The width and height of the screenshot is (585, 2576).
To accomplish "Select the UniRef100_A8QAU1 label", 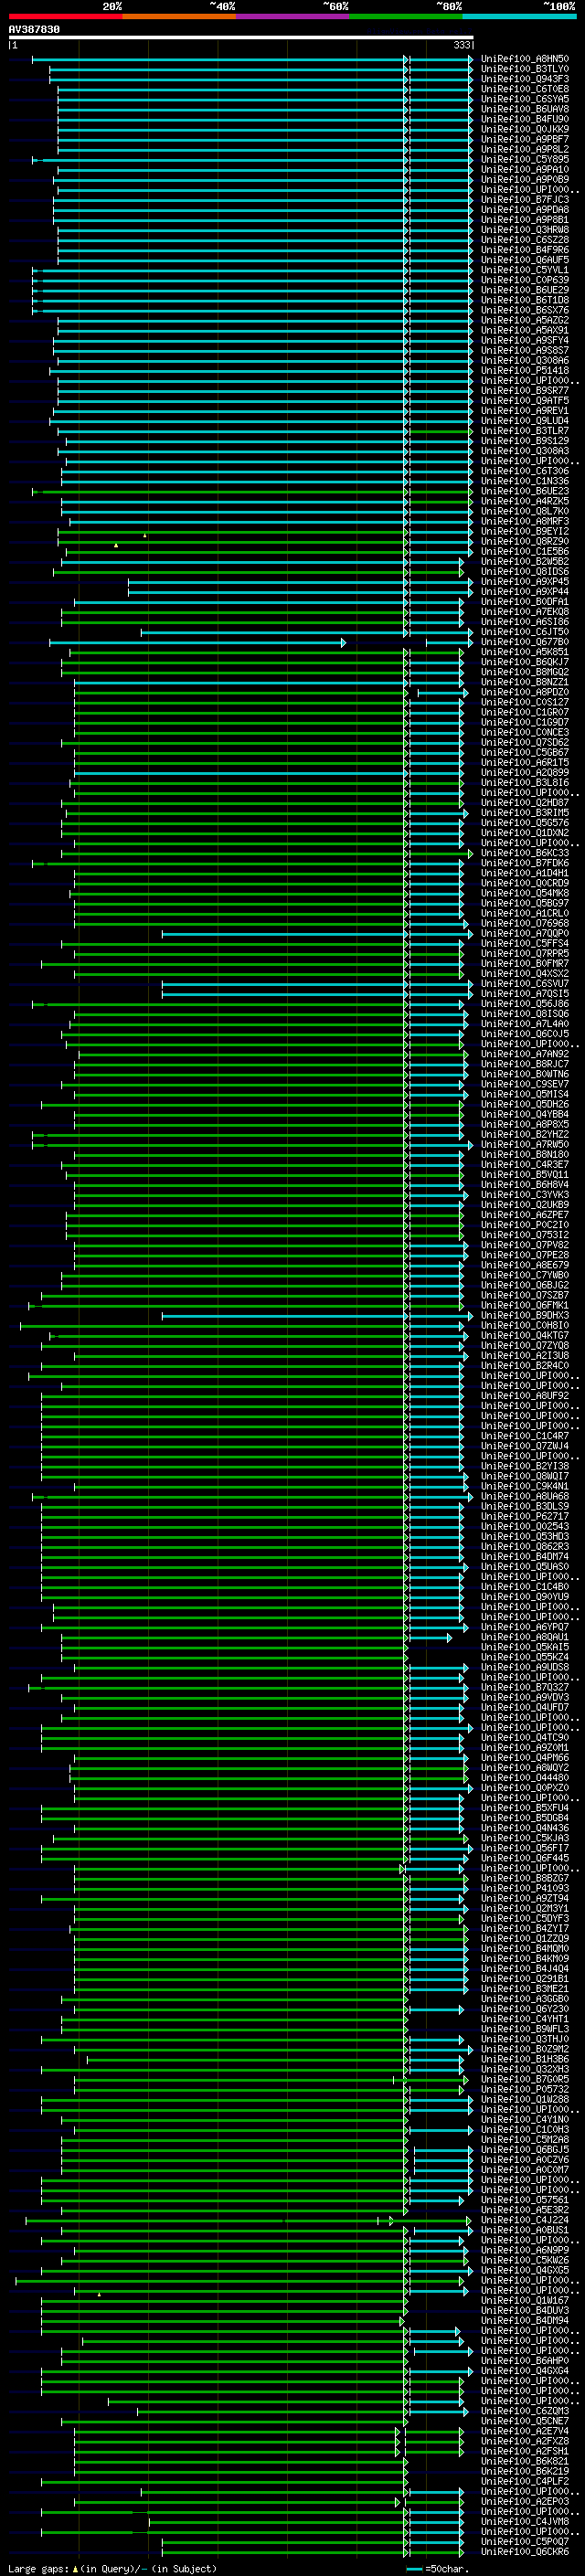I will tap(525, 1637).
